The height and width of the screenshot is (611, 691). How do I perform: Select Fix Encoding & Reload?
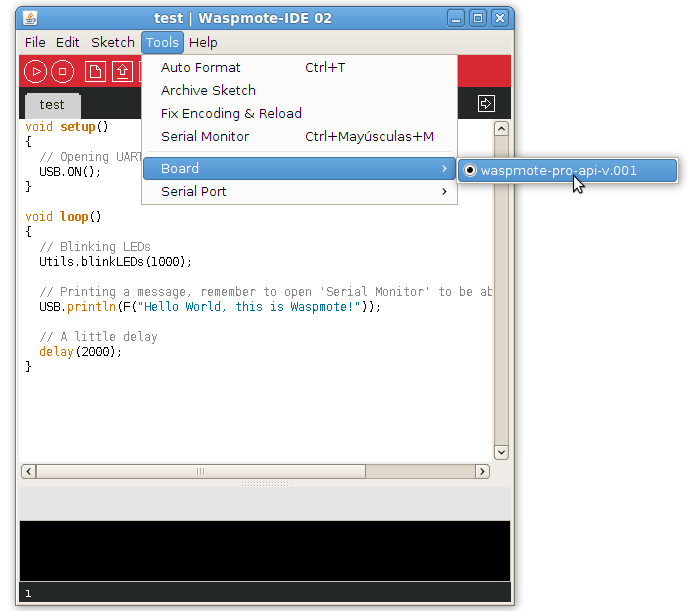point(299,113)
